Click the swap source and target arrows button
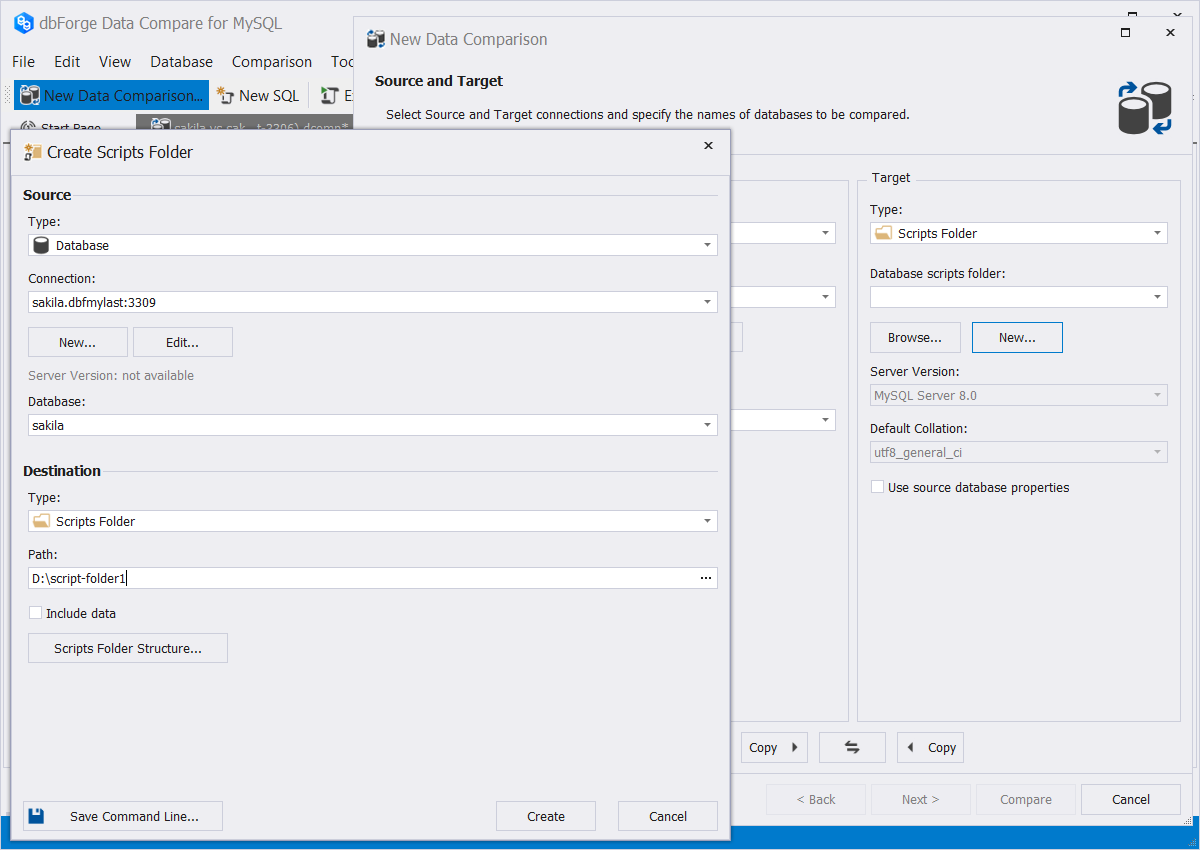The height and width of the screenshot is (850, 1200). (x=852, y=747)
